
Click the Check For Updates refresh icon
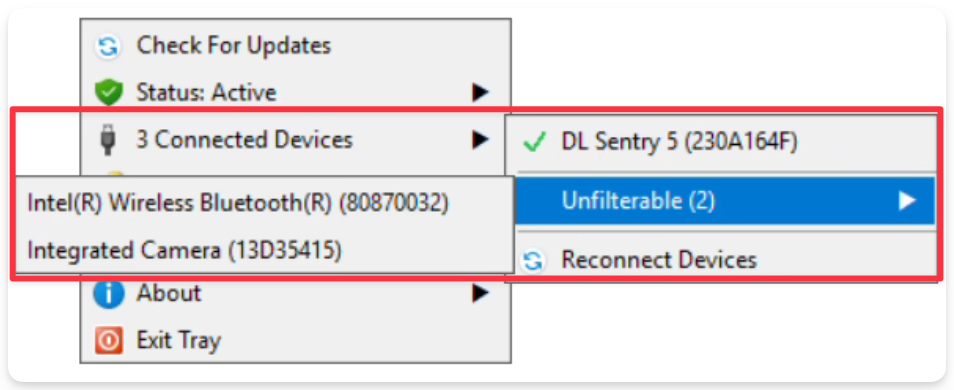point(108,46)
